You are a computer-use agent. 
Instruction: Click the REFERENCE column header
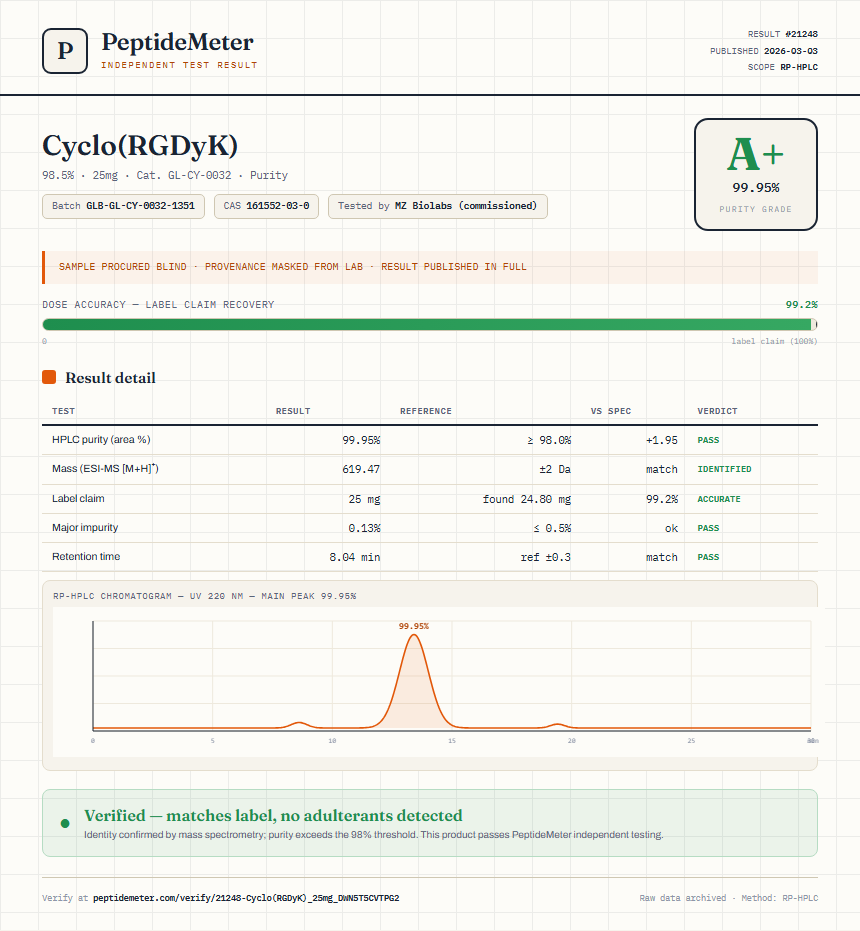coord(425,411)
